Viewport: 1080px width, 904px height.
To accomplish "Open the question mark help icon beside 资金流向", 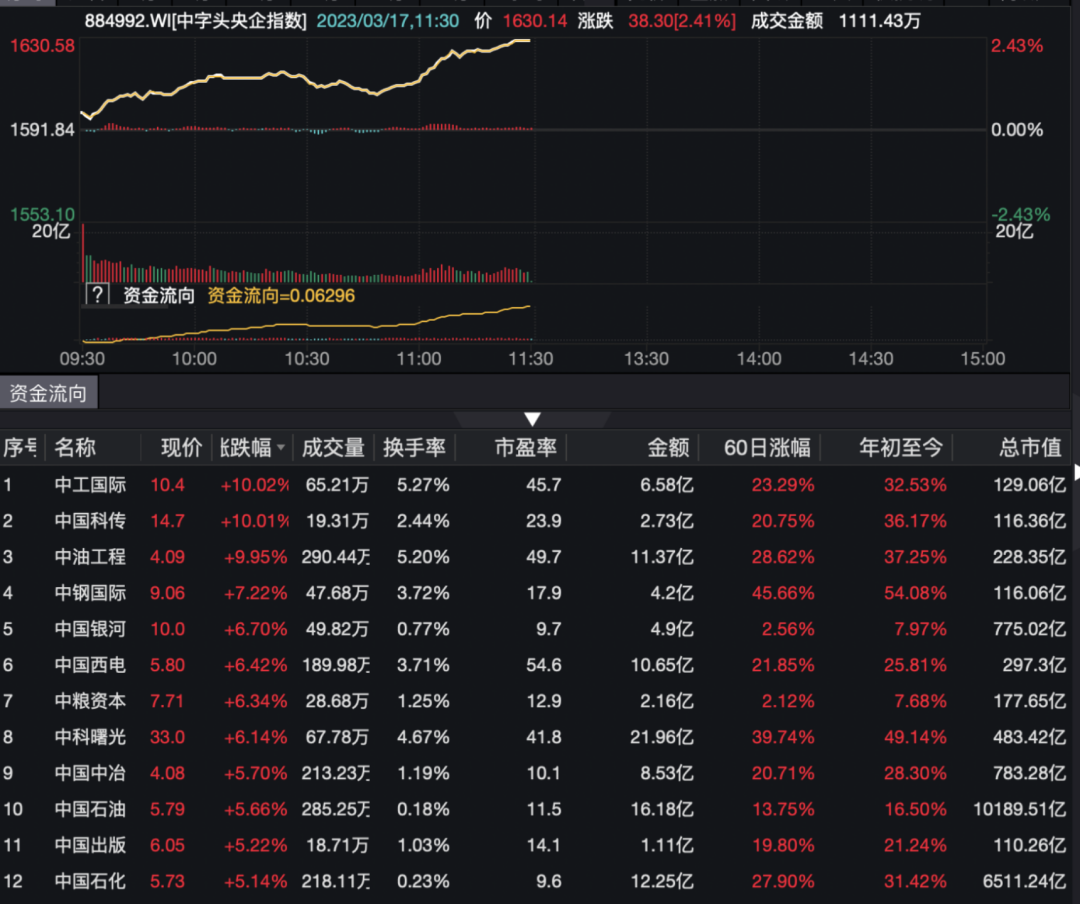I will pyautogui.click(x=98, y=295).
